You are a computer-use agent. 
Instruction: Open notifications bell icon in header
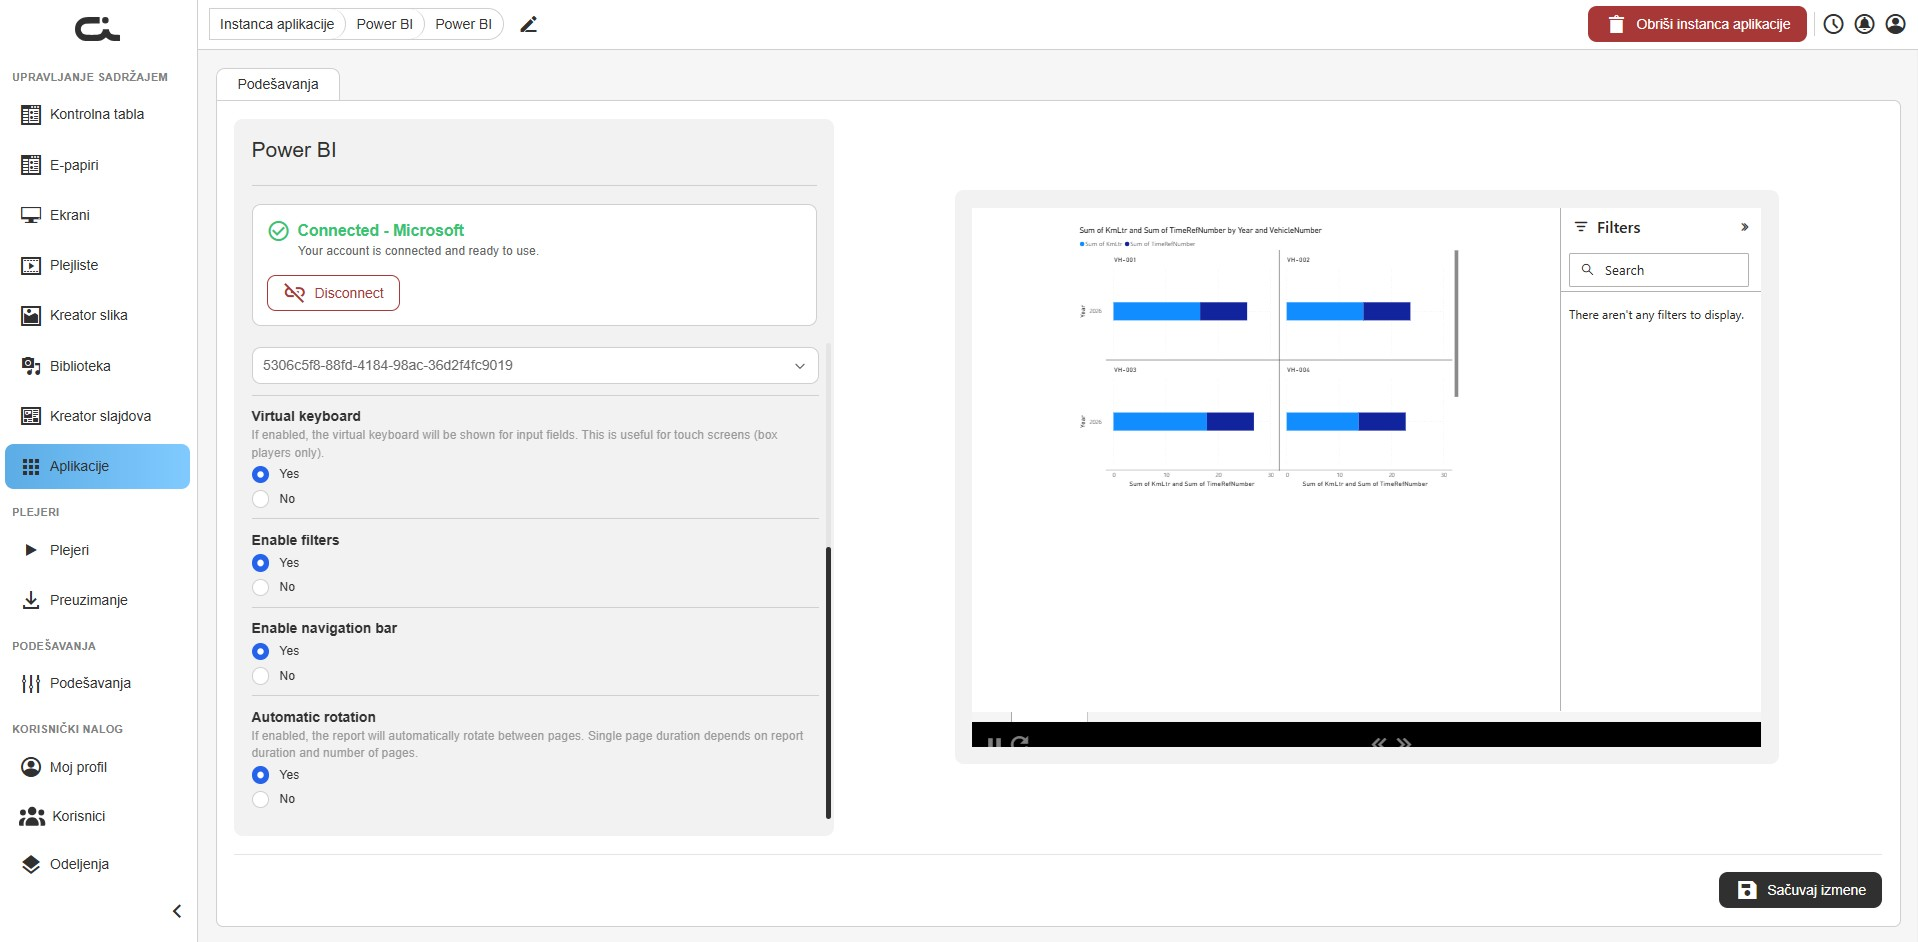point(1864,24)
